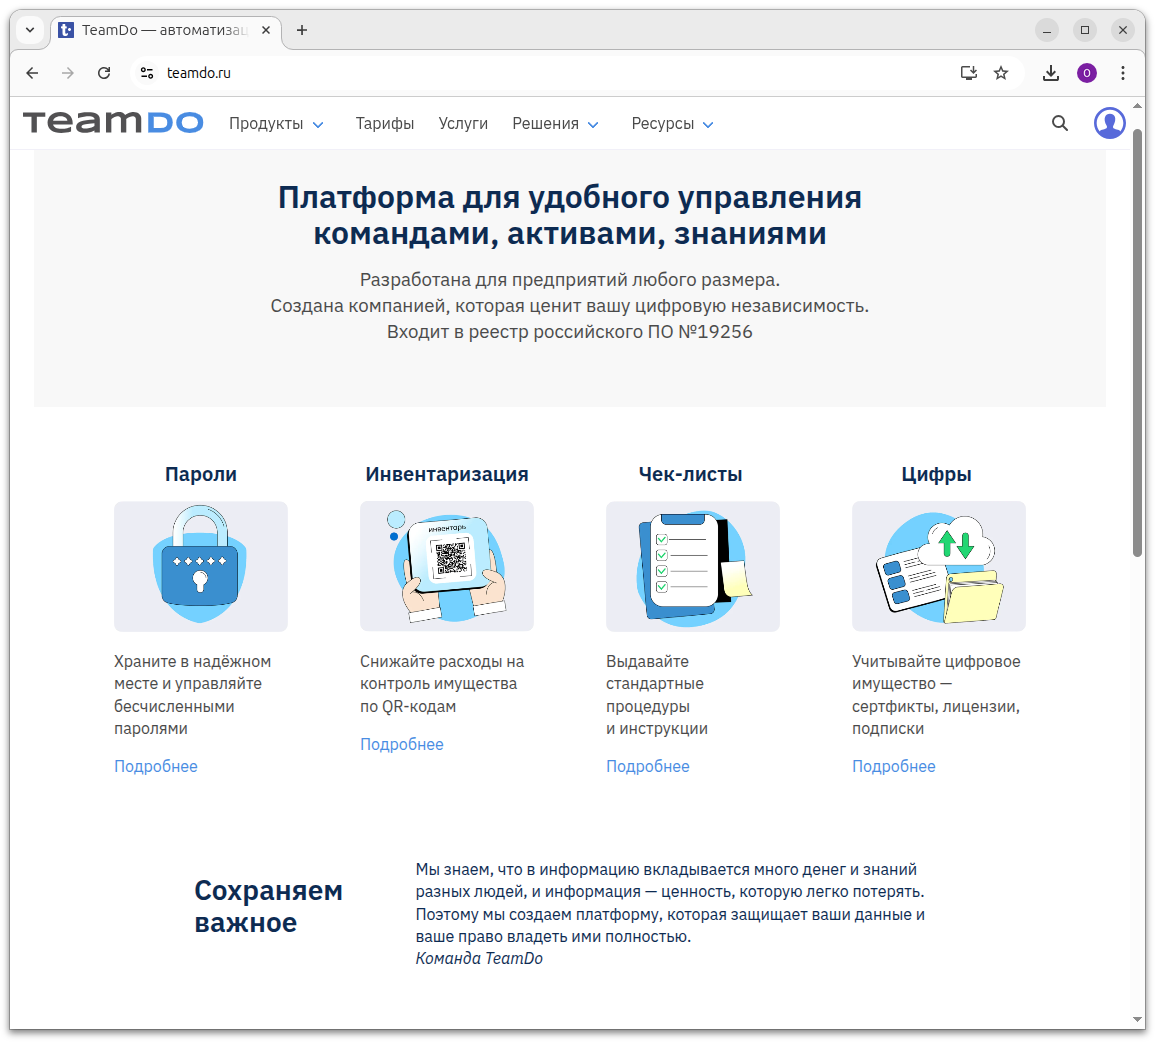Expand the Решения menu

(555, 124)
